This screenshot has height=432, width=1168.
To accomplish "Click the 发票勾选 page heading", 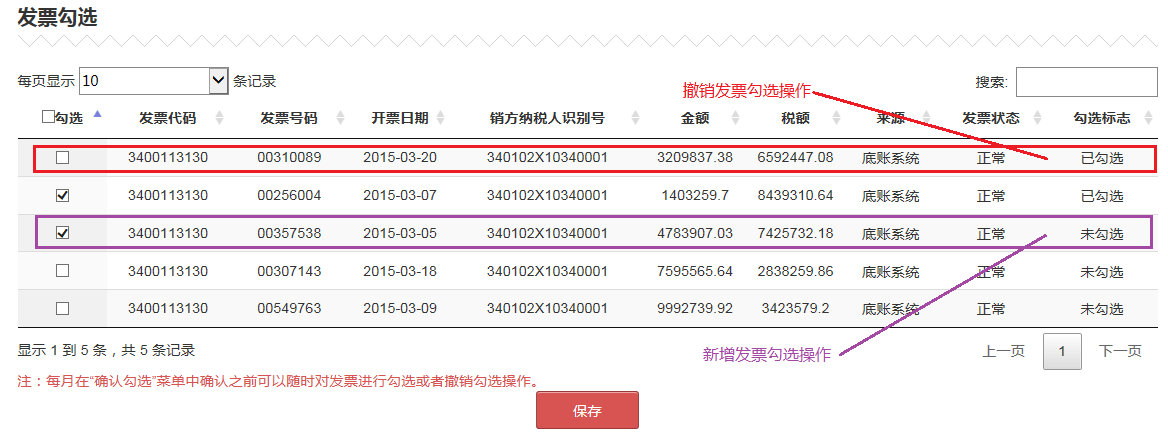I will point(57,17).
